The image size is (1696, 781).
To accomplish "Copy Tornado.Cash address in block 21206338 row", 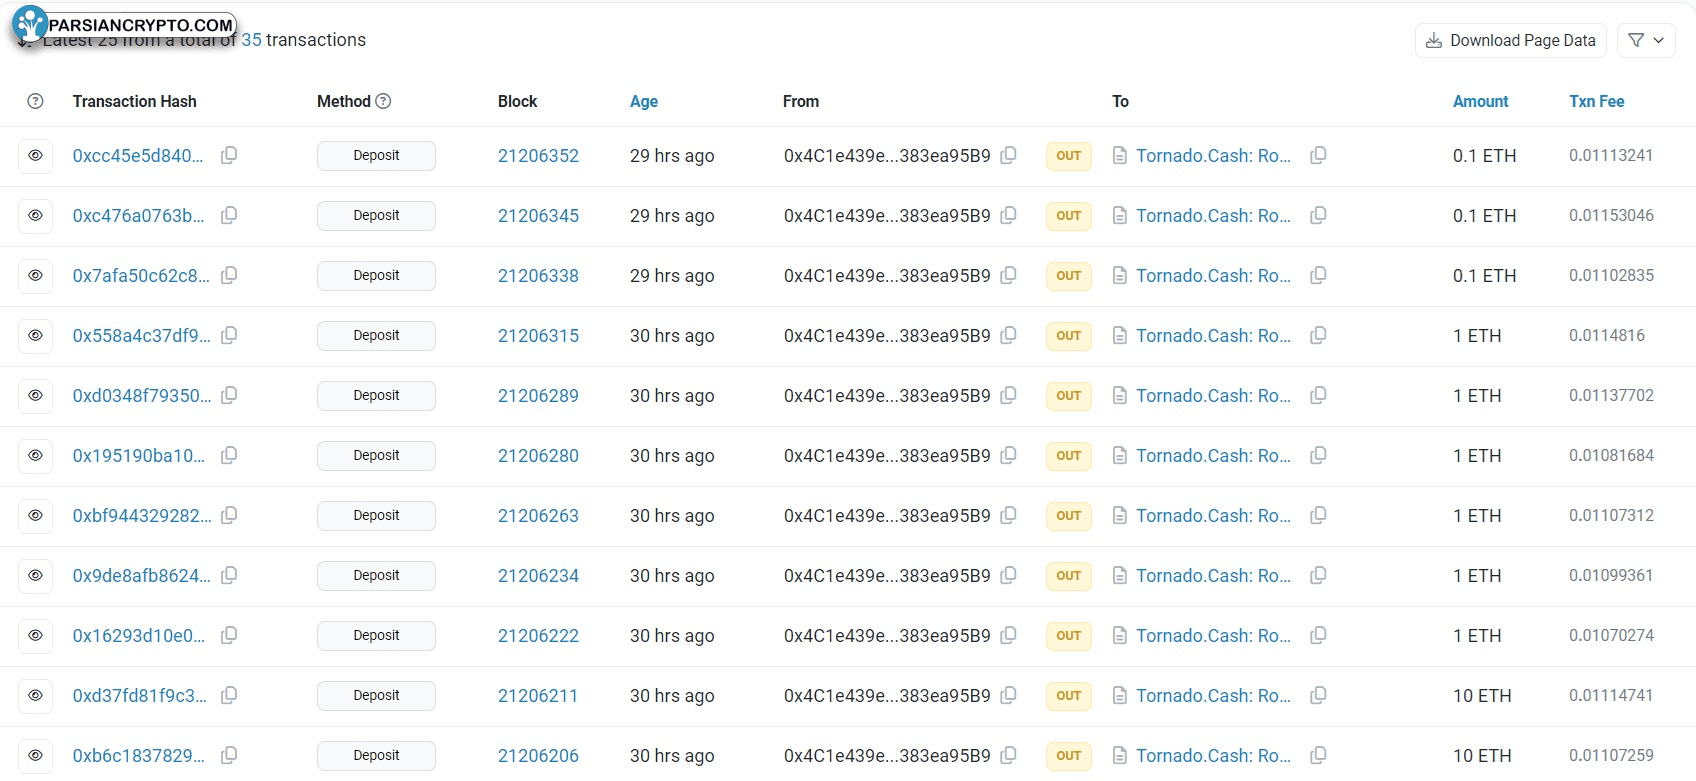I will [1319, 275].
